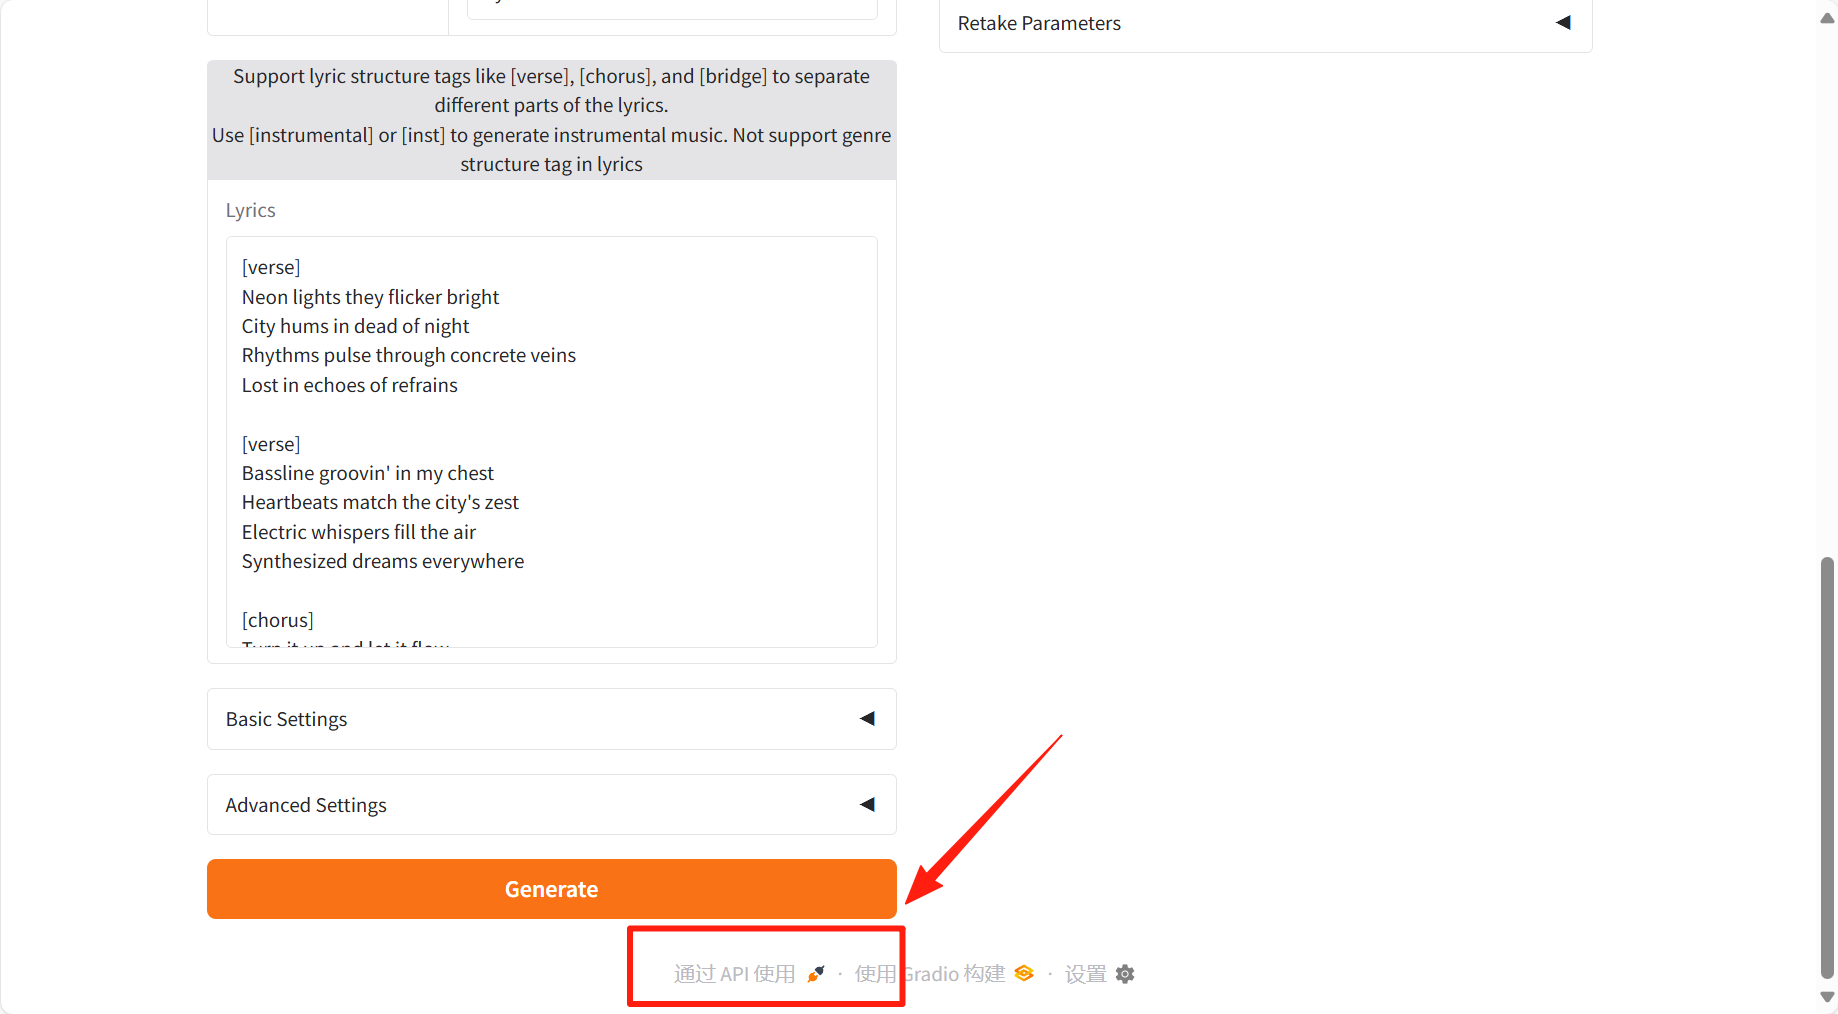Click on the [chorus] tag in lyrics

[278, 620]
